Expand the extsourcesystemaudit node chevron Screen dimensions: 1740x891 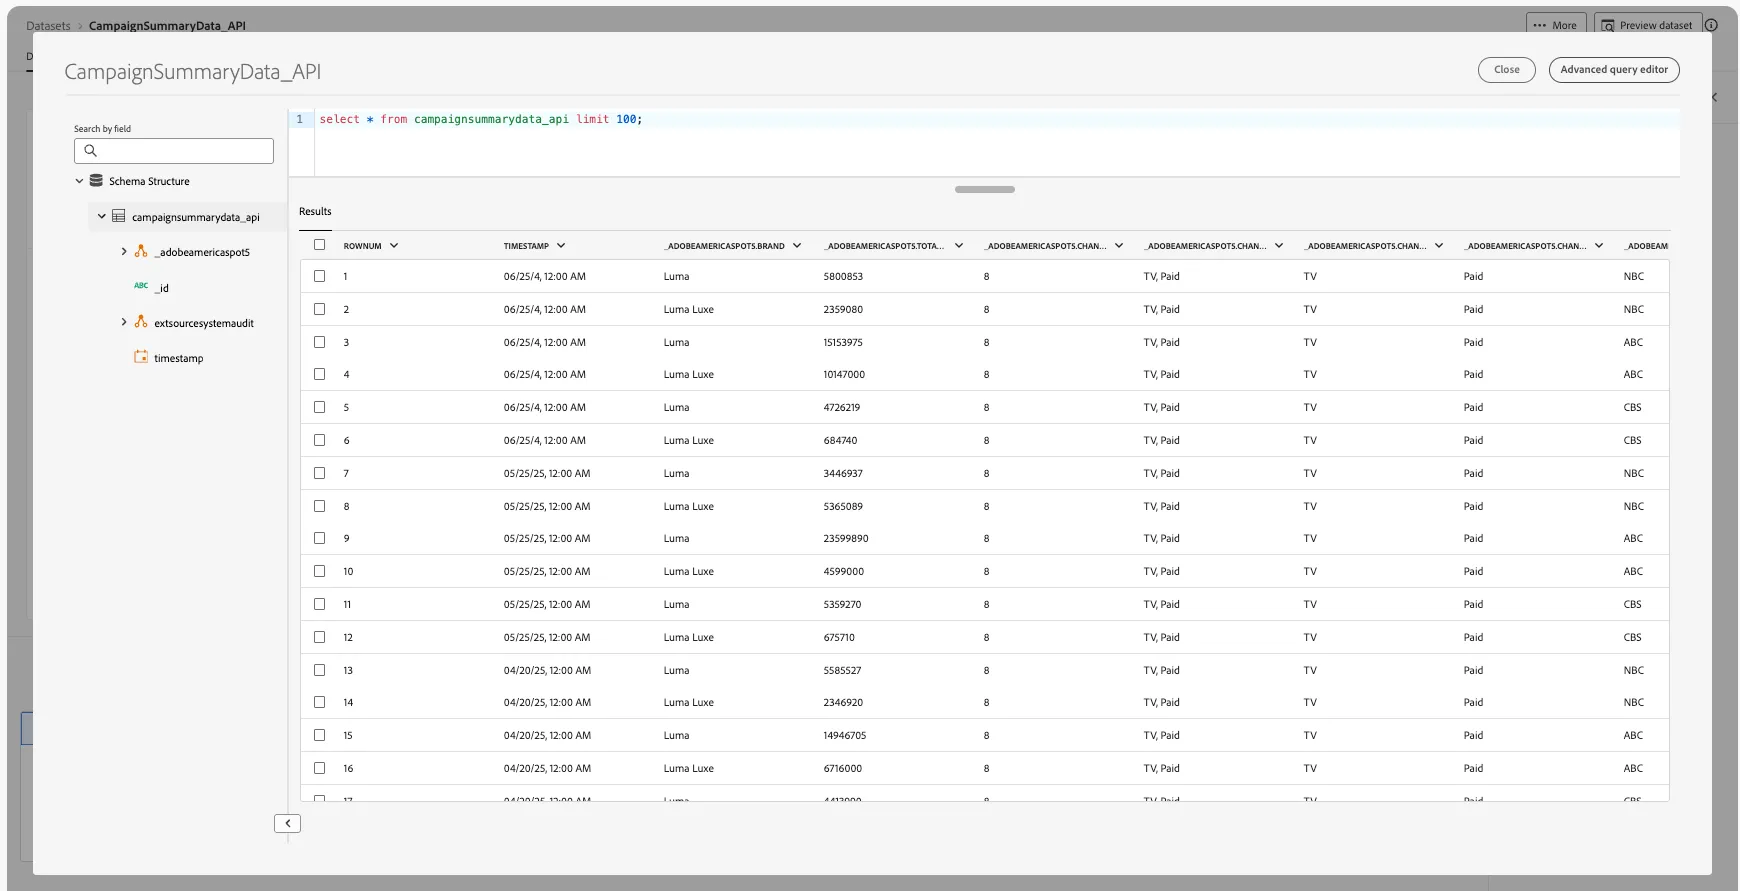(x=124, y=322)
